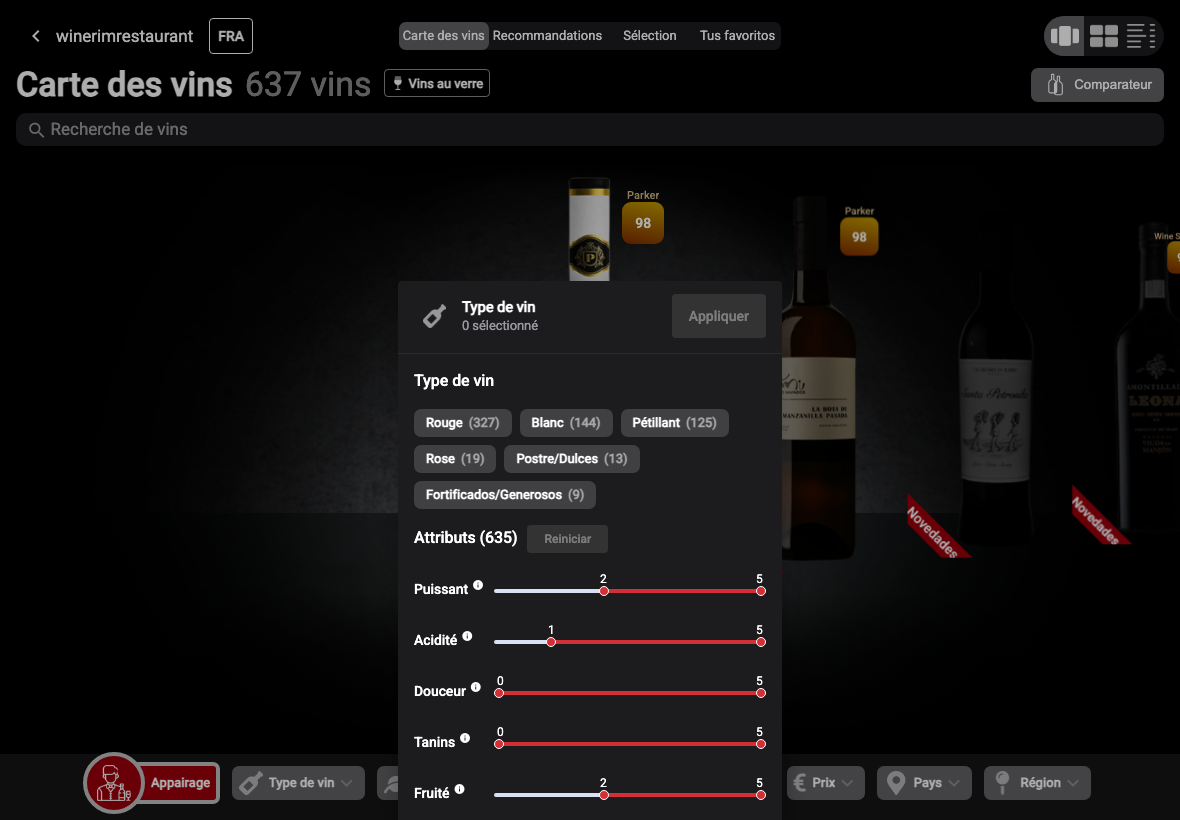1180x820 pixels.
Task: Click the Puissant slider minimum handle at 2
Action: (x=604, y=591)
